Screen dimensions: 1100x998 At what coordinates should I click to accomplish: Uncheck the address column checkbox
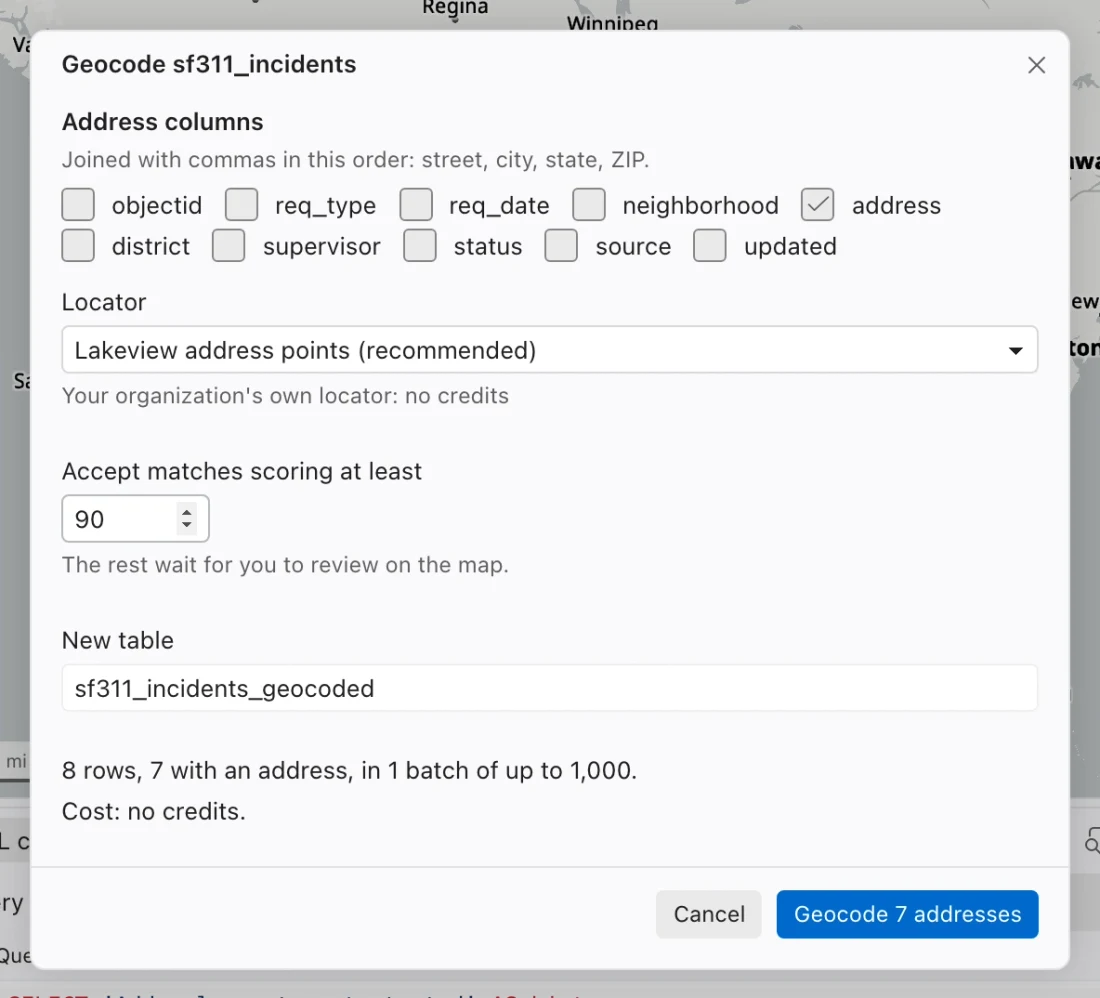[817, 205]
